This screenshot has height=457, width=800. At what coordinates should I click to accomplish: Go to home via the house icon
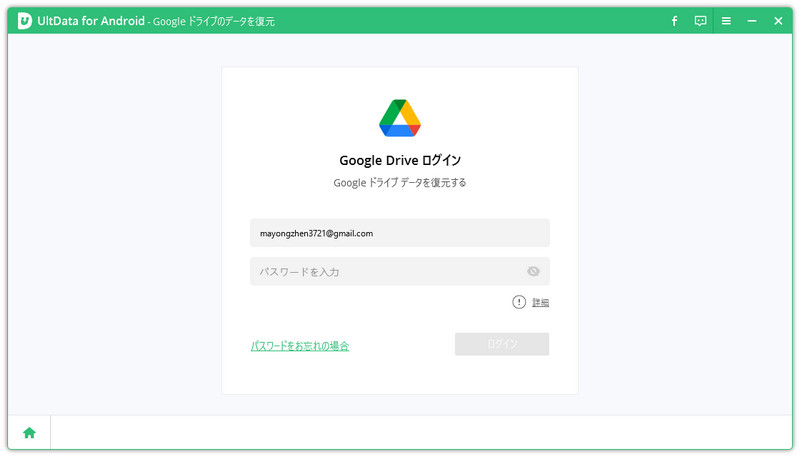pyautogui.click(x=29, y=433)
